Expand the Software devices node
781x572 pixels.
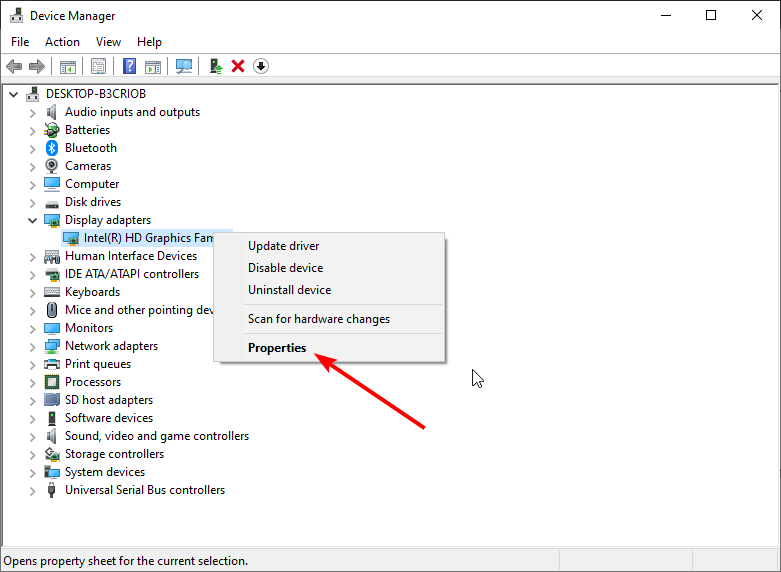32,419
